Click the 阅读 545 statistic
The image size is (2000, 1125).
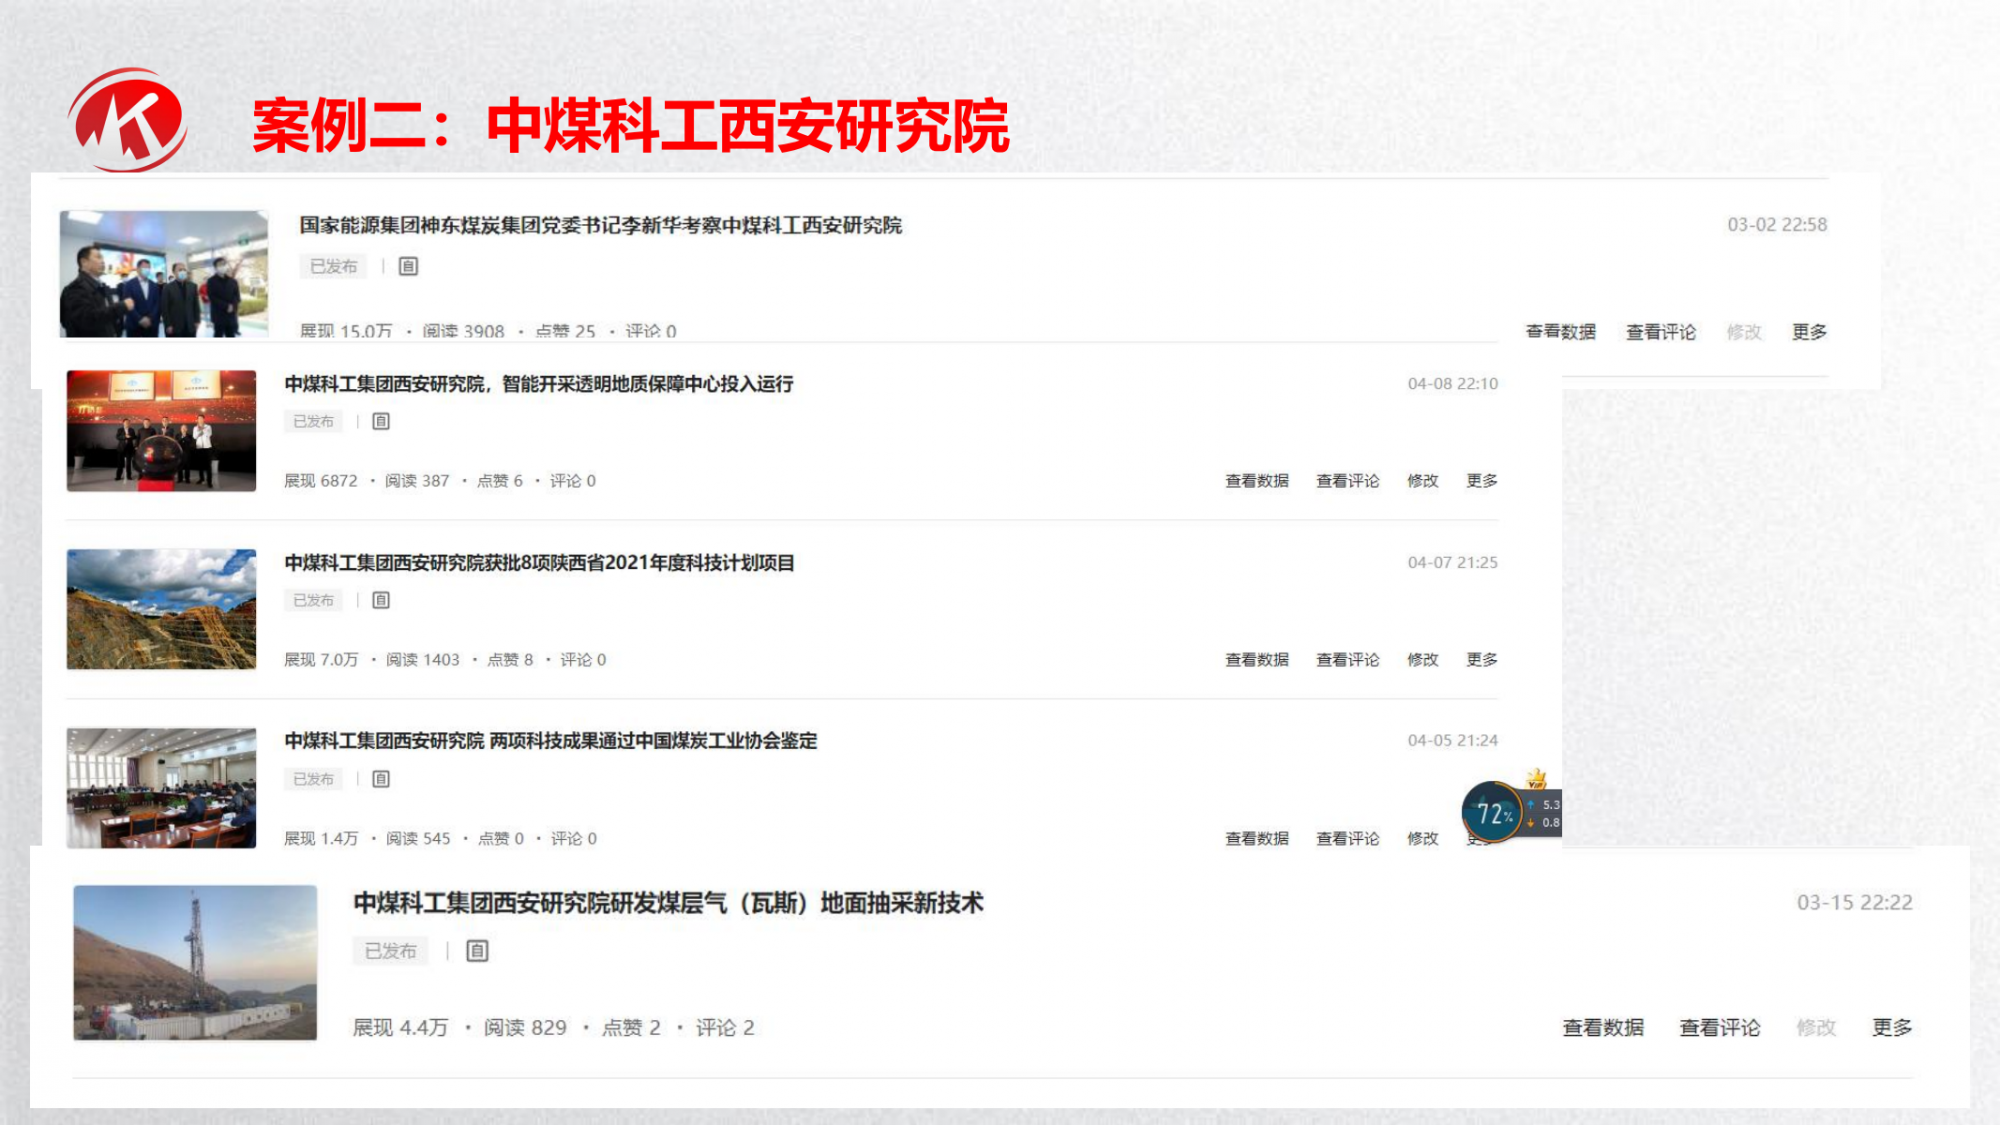[x=418, y=839]
